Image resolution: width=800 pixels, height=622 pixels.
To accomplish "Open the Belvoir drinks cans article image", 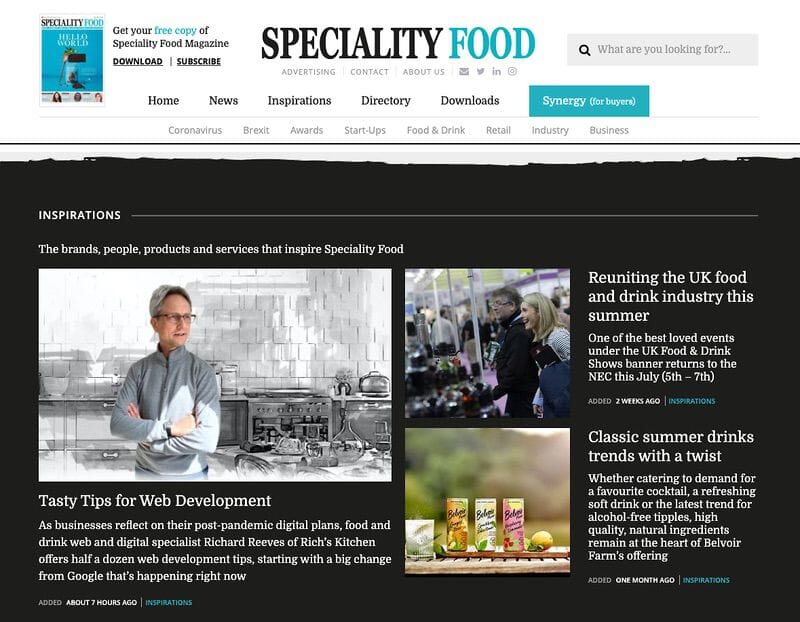I will pos(487,501).
